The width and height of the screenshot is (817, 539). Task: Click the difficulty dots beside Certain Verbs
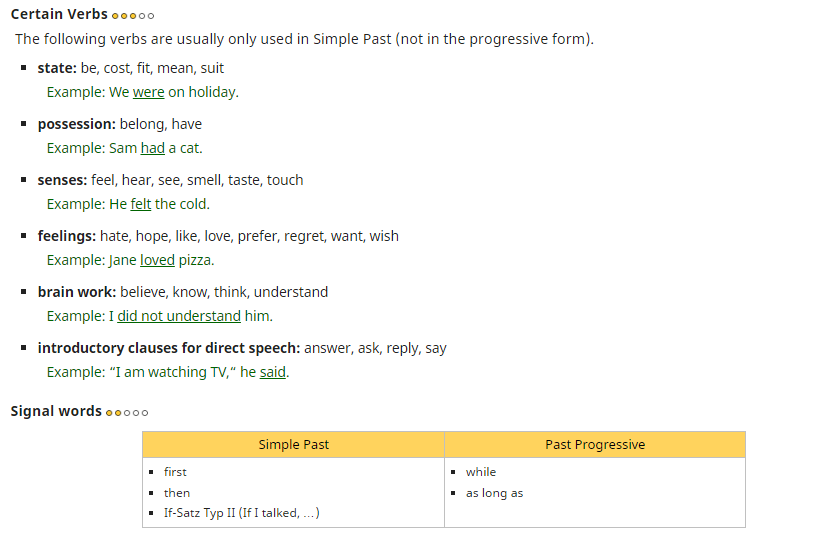pyautogui.click(x=133, y=16)
